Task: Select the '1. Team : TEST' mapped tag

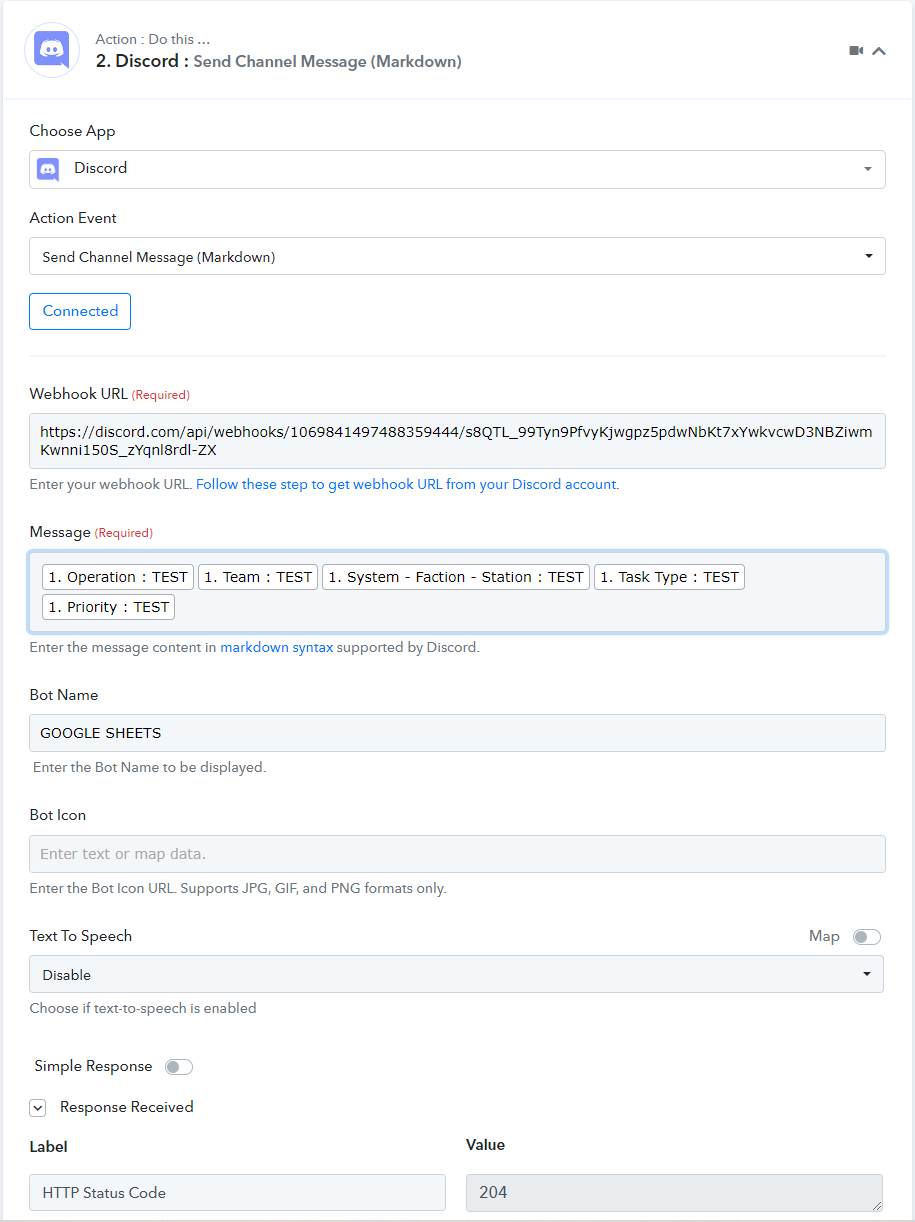Action: click(258, 577)
